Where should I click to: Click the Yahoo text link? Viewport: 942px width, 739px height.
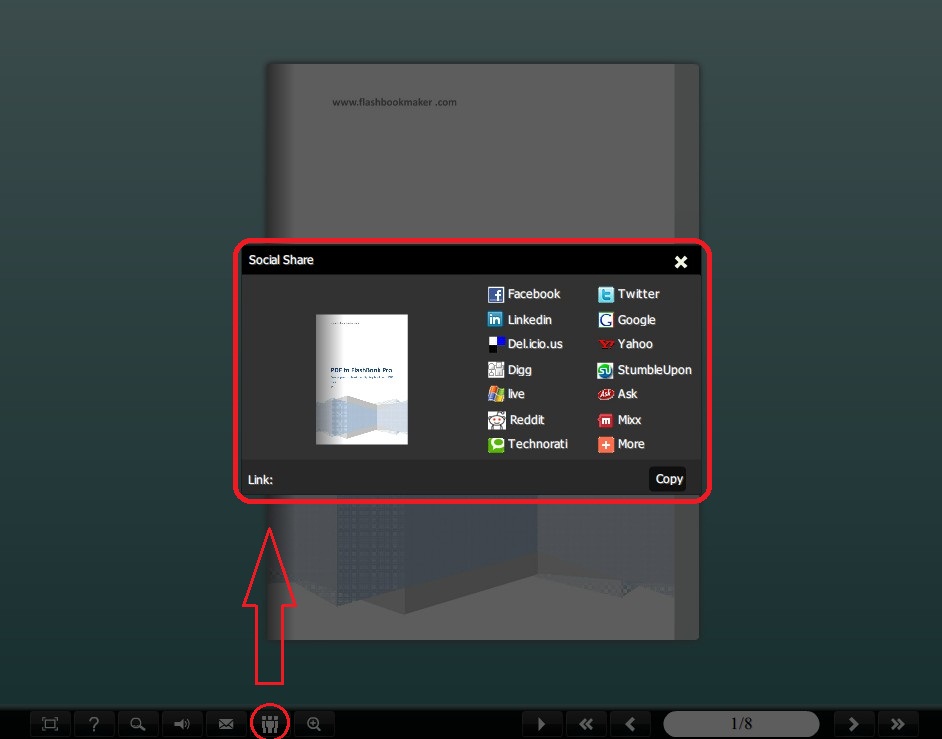click(635, 344)
